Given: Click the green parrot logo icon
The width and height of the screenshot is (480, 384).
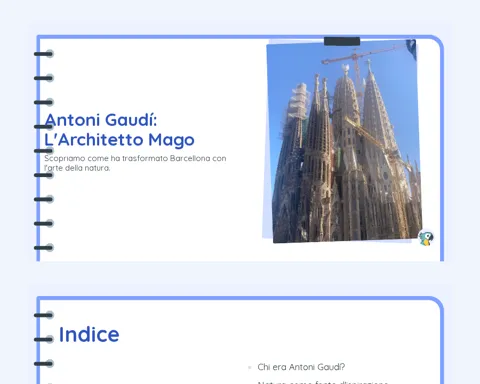Looking at the screenshot, I should click(x=426, y=238).
